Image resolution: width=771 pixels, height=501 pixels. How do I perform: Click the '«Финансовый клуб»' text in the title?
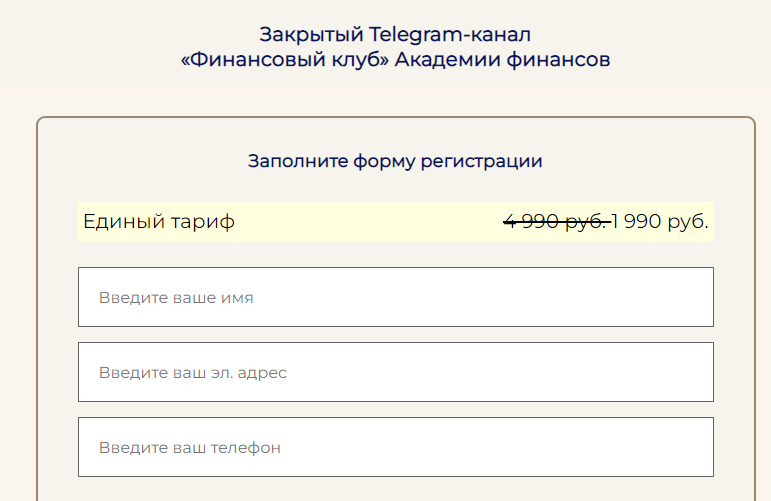point(285,60)
